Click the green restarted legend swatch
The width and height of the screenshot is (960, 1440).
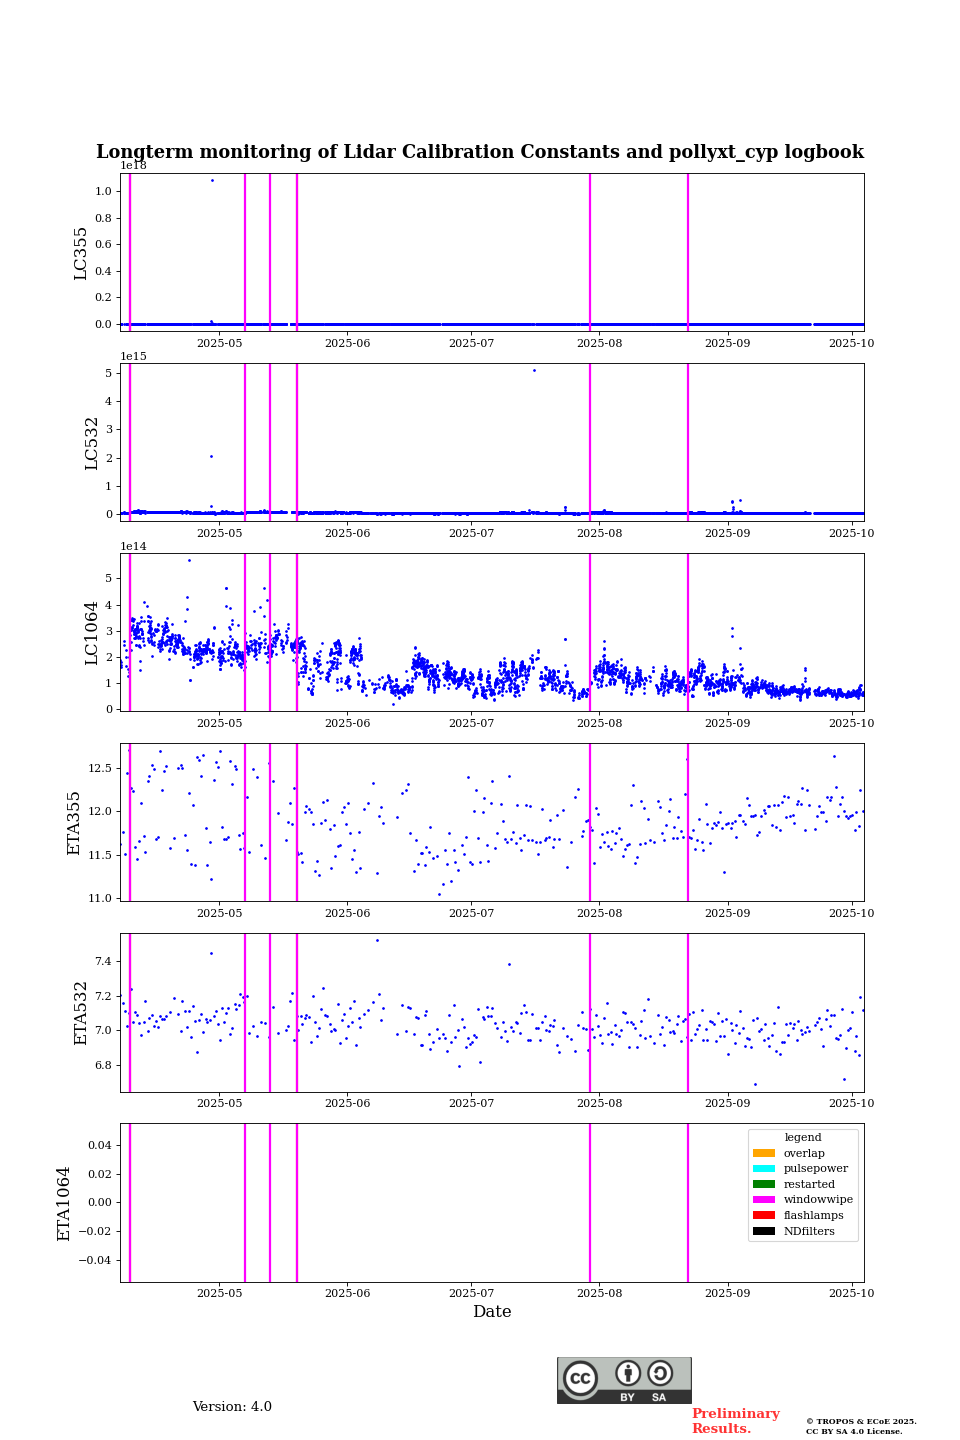point(764,1184)
